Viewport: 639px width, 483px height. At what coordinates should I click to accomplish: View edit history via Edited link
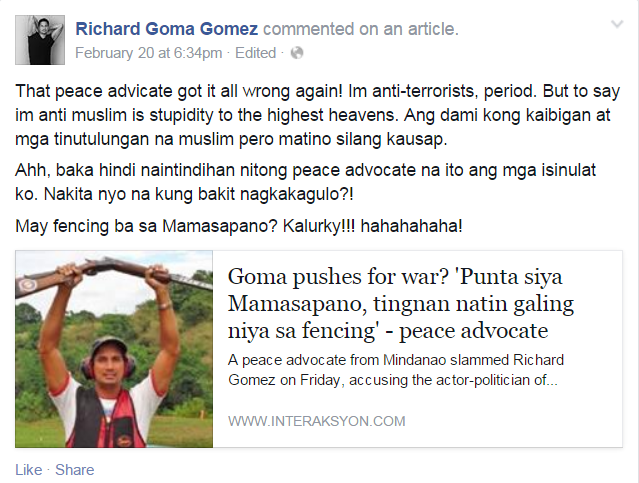tap(256, 53)
